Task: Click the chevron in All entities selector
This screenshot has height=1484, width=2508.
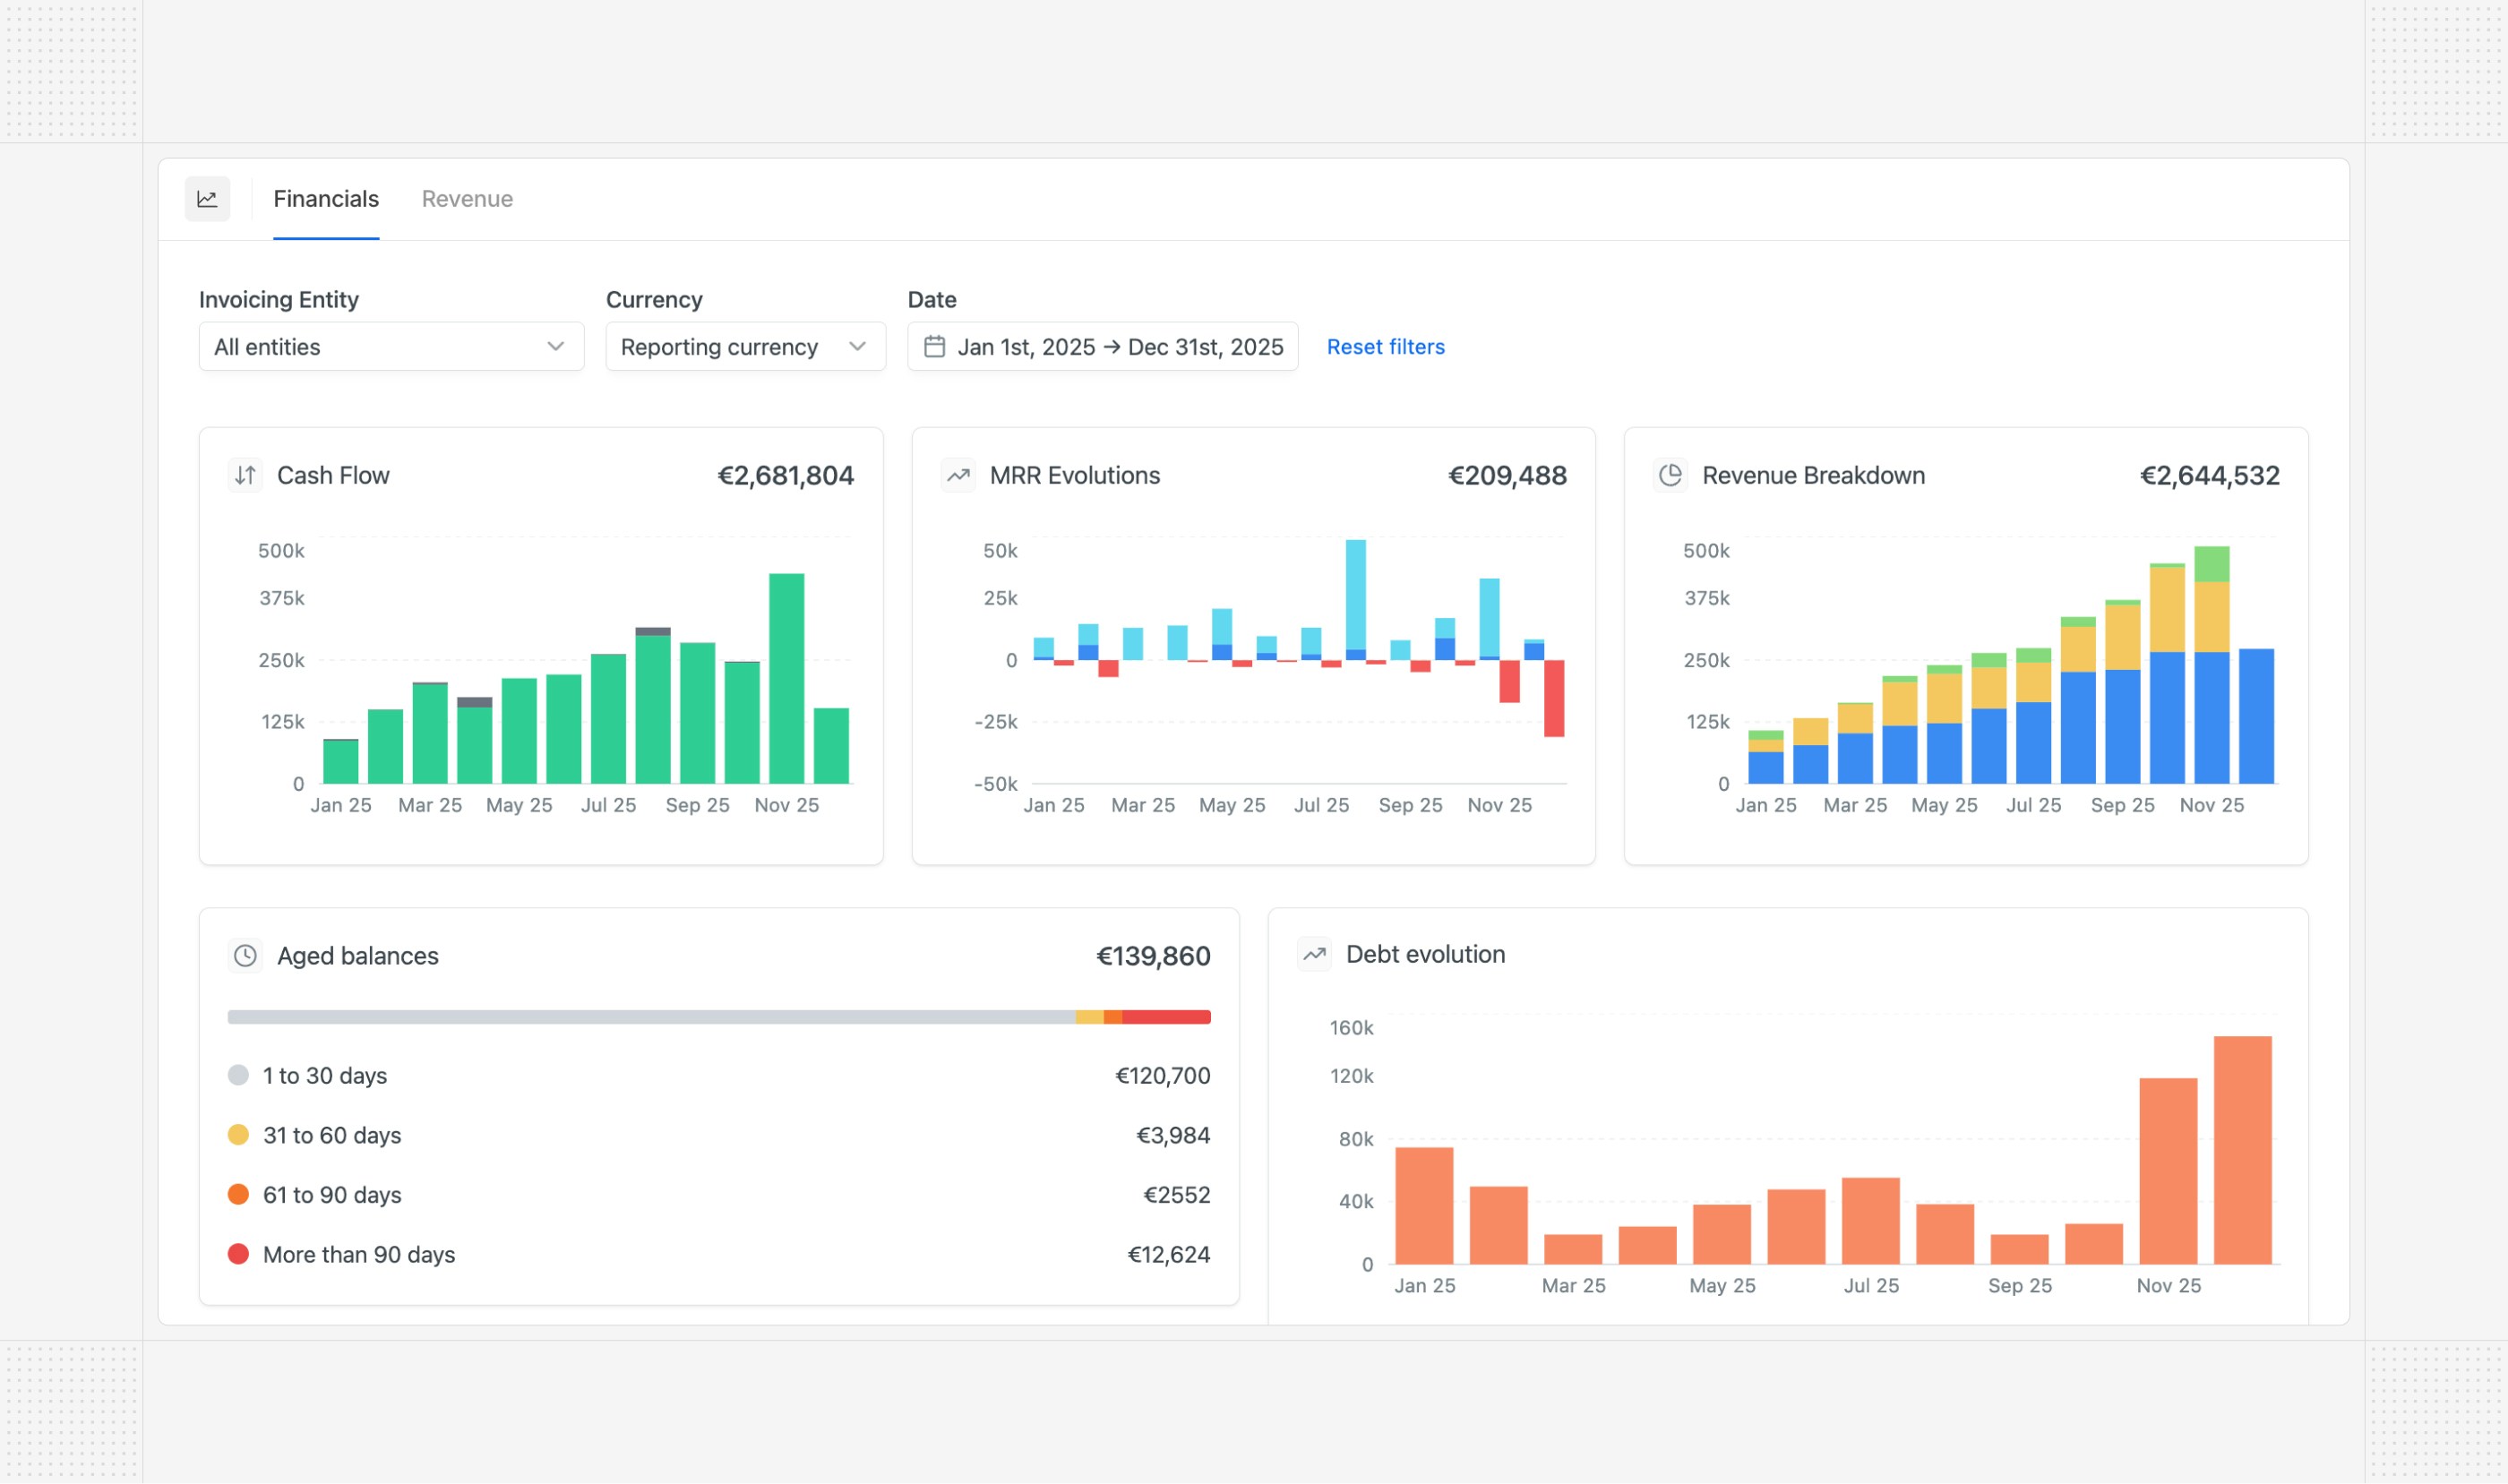Action: (556, 347)
